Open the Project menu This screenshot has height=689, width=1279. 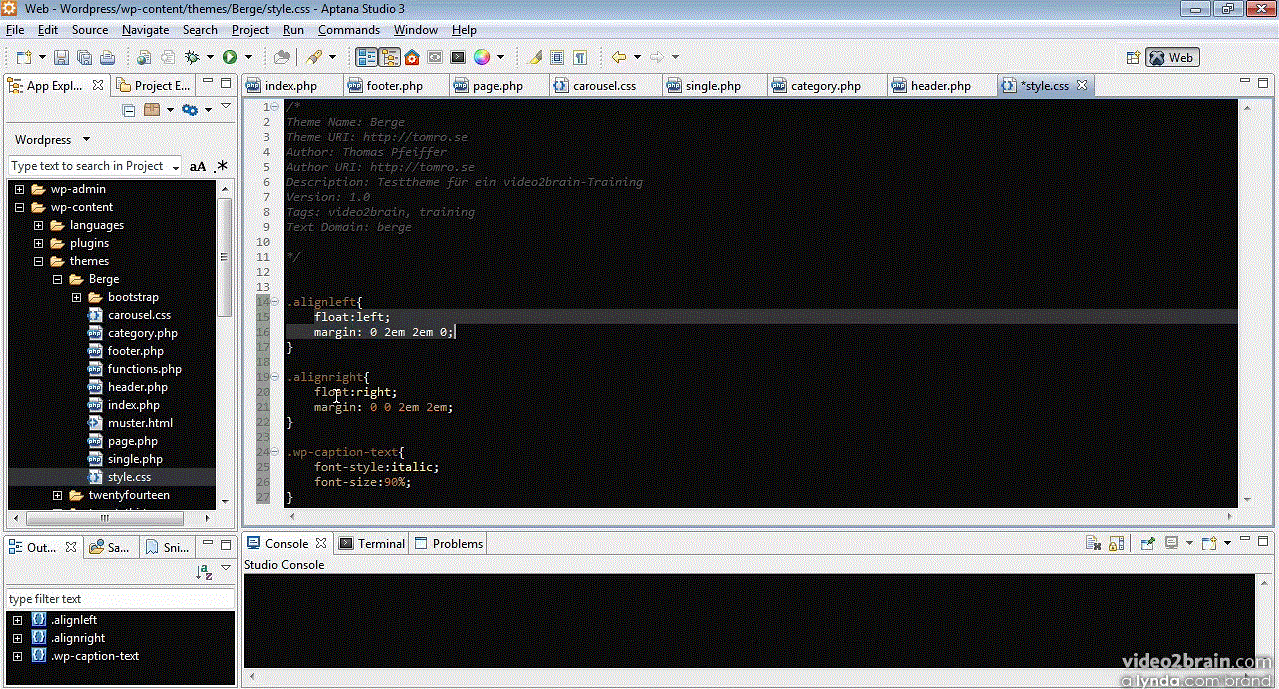coord(250,30)
